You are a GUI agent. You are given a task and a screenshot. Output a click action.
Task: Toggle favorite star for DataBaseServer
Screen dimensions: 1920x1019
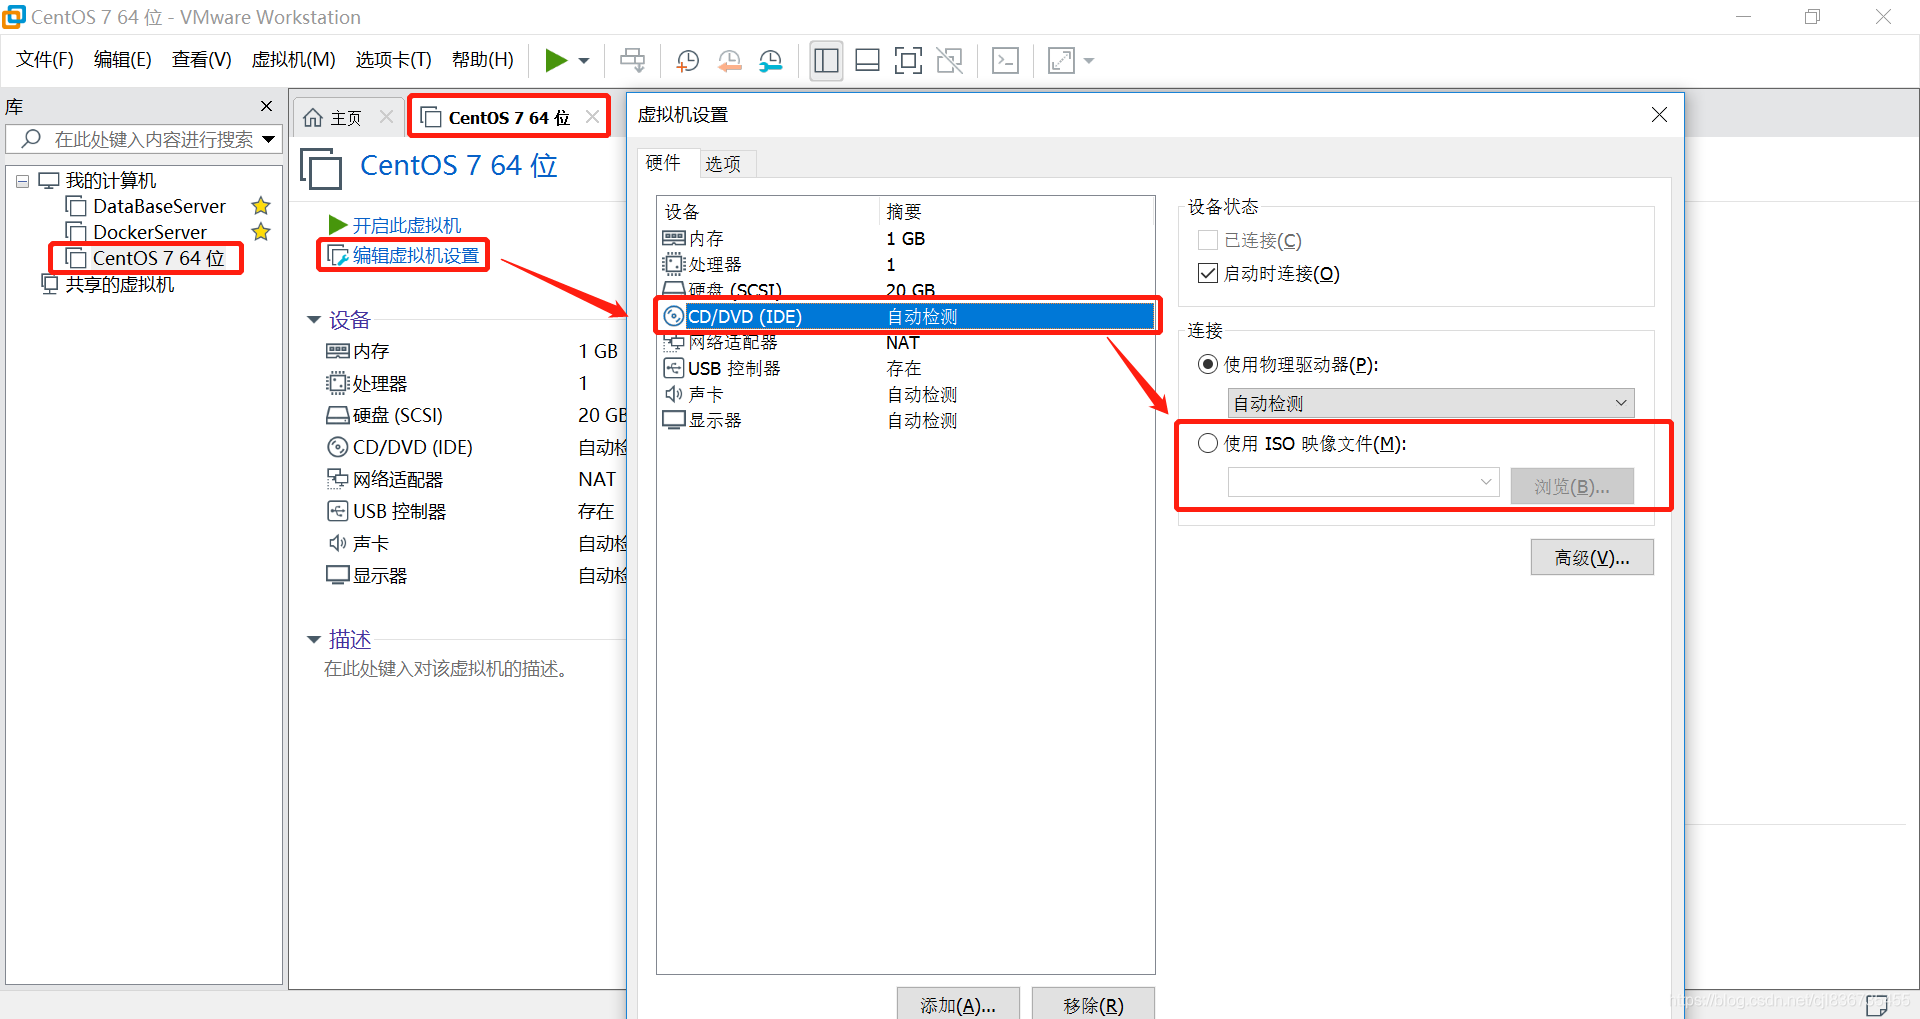pyautogui.click(x=261, y=206)
